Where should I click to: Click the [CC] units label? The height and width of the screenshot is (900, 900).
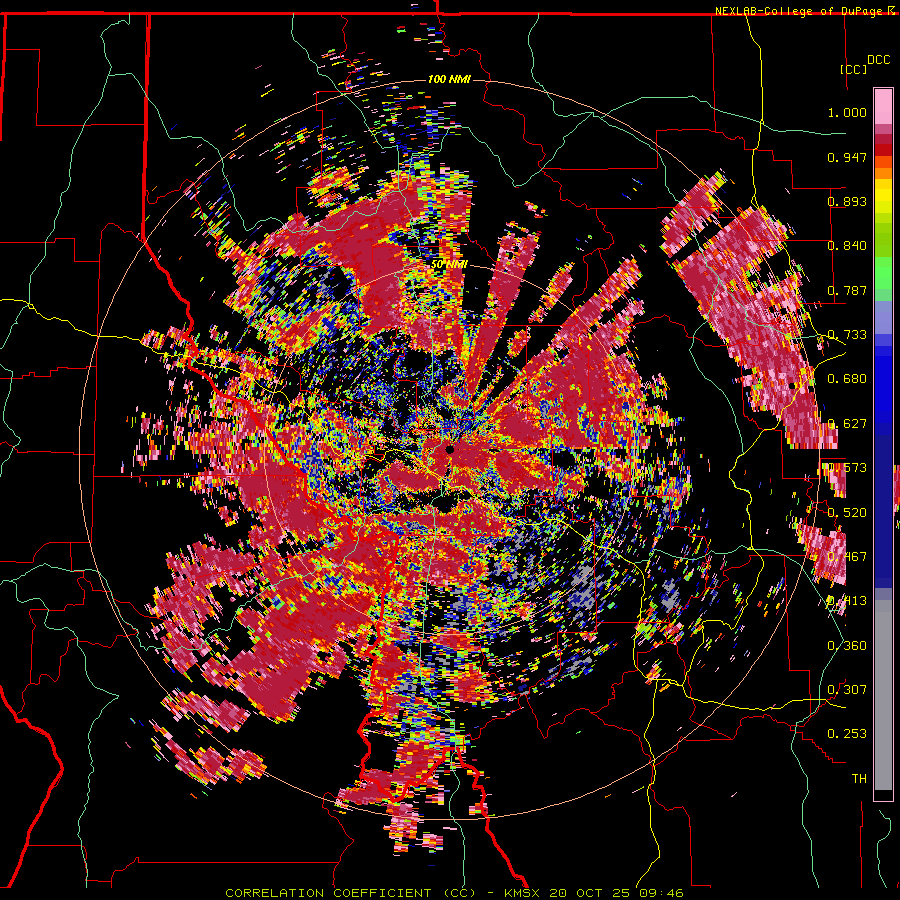point(854,69)
